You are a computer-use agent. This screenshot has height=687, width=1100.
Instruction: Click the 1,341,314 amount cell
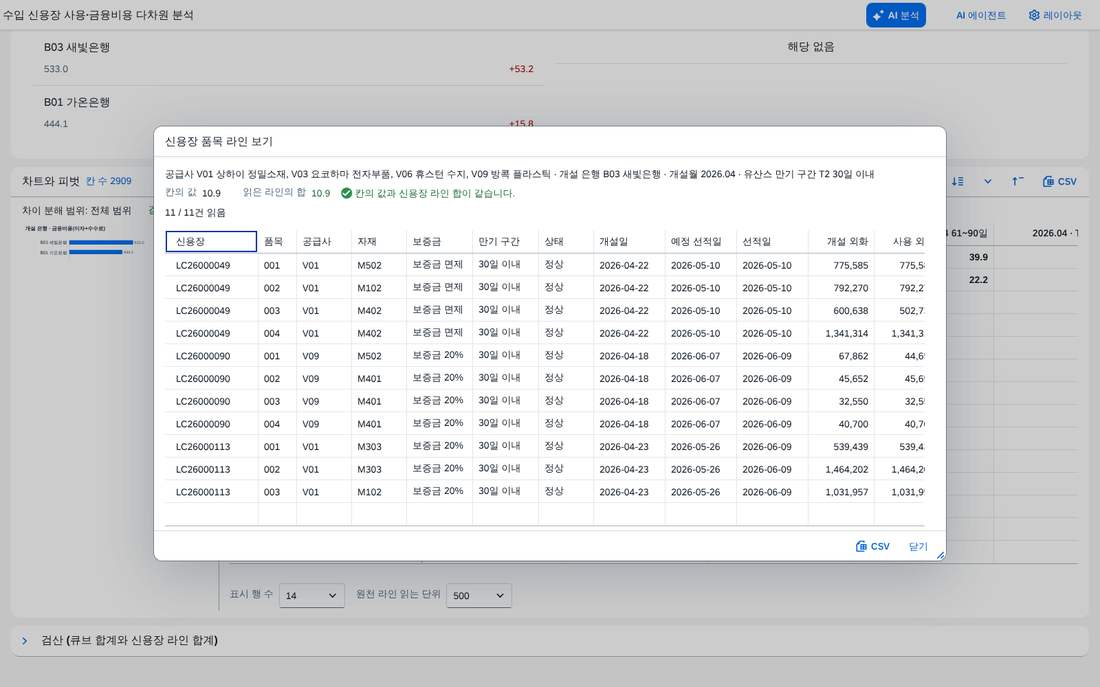coord(840,333)
